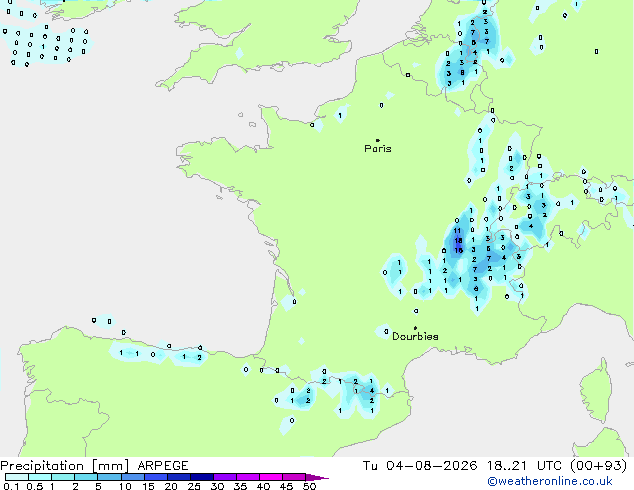
Task: Click the 11 precipitation value in eastern France
Action: click(457, 231)
